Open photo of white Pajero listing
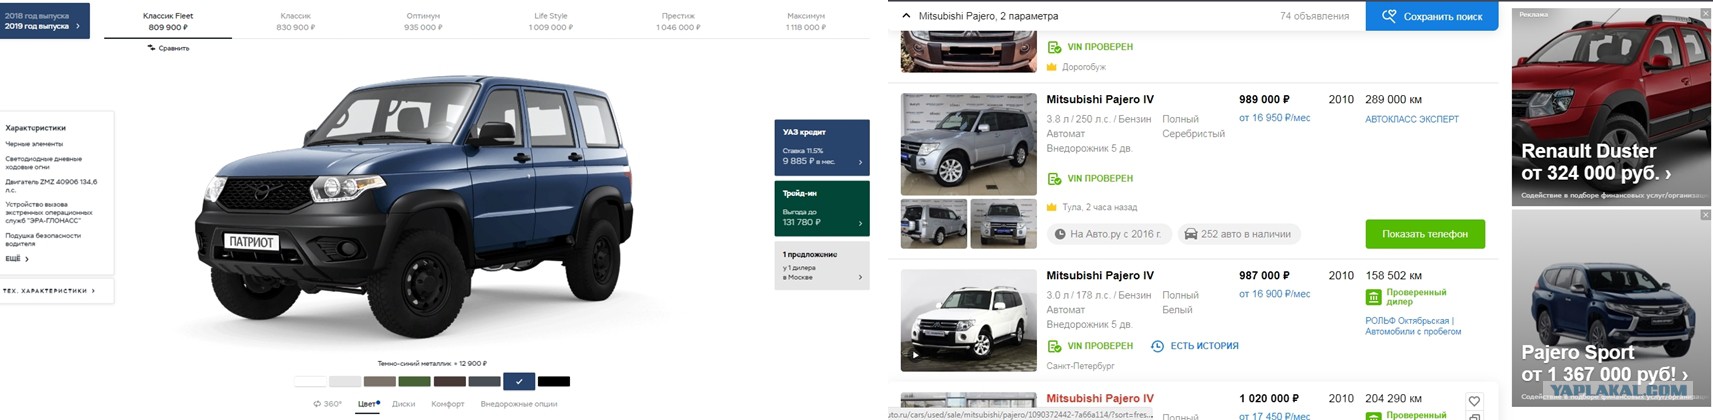 click(968, 320)
